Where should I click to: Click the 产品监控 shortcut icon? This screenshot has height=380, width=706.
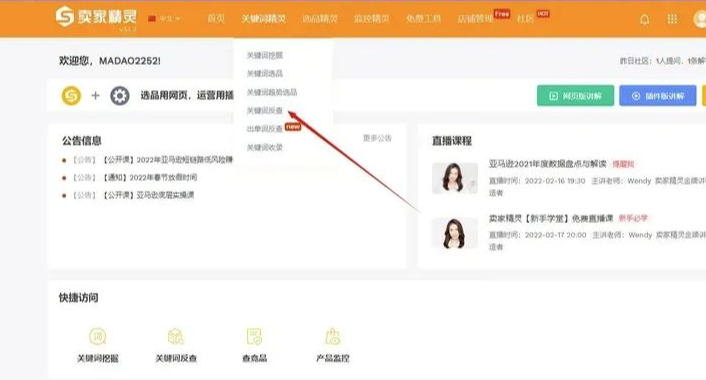coord(333,336)
